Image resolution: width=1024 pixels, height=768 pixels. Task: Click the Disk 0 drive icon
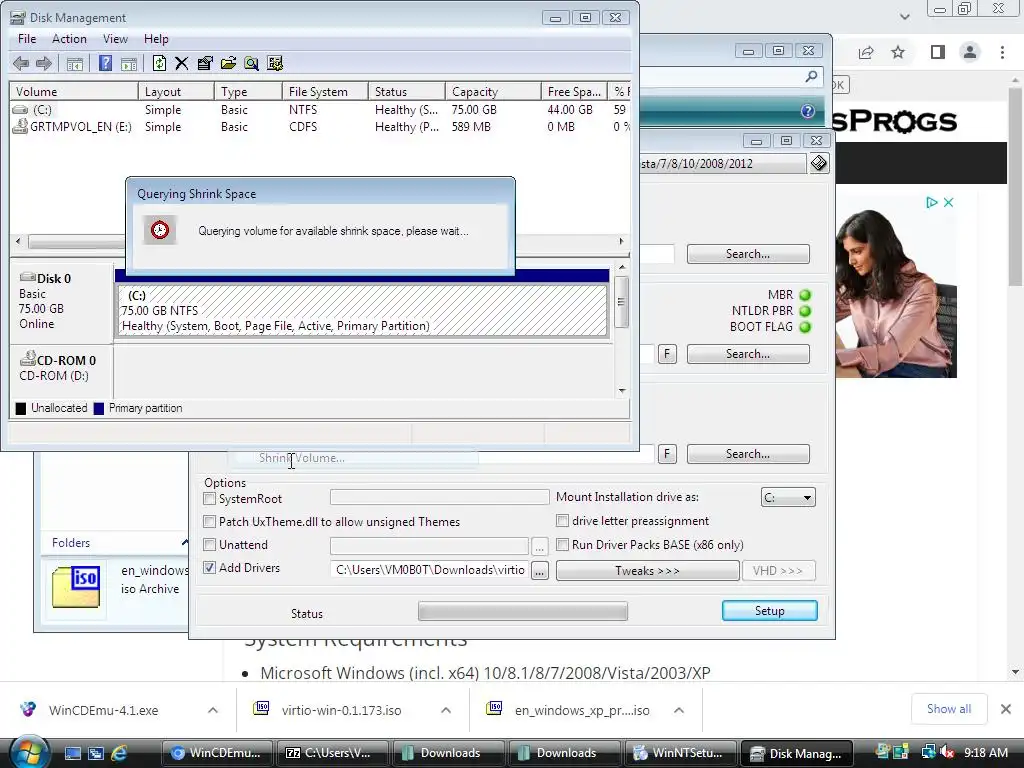tap(27, 278)
